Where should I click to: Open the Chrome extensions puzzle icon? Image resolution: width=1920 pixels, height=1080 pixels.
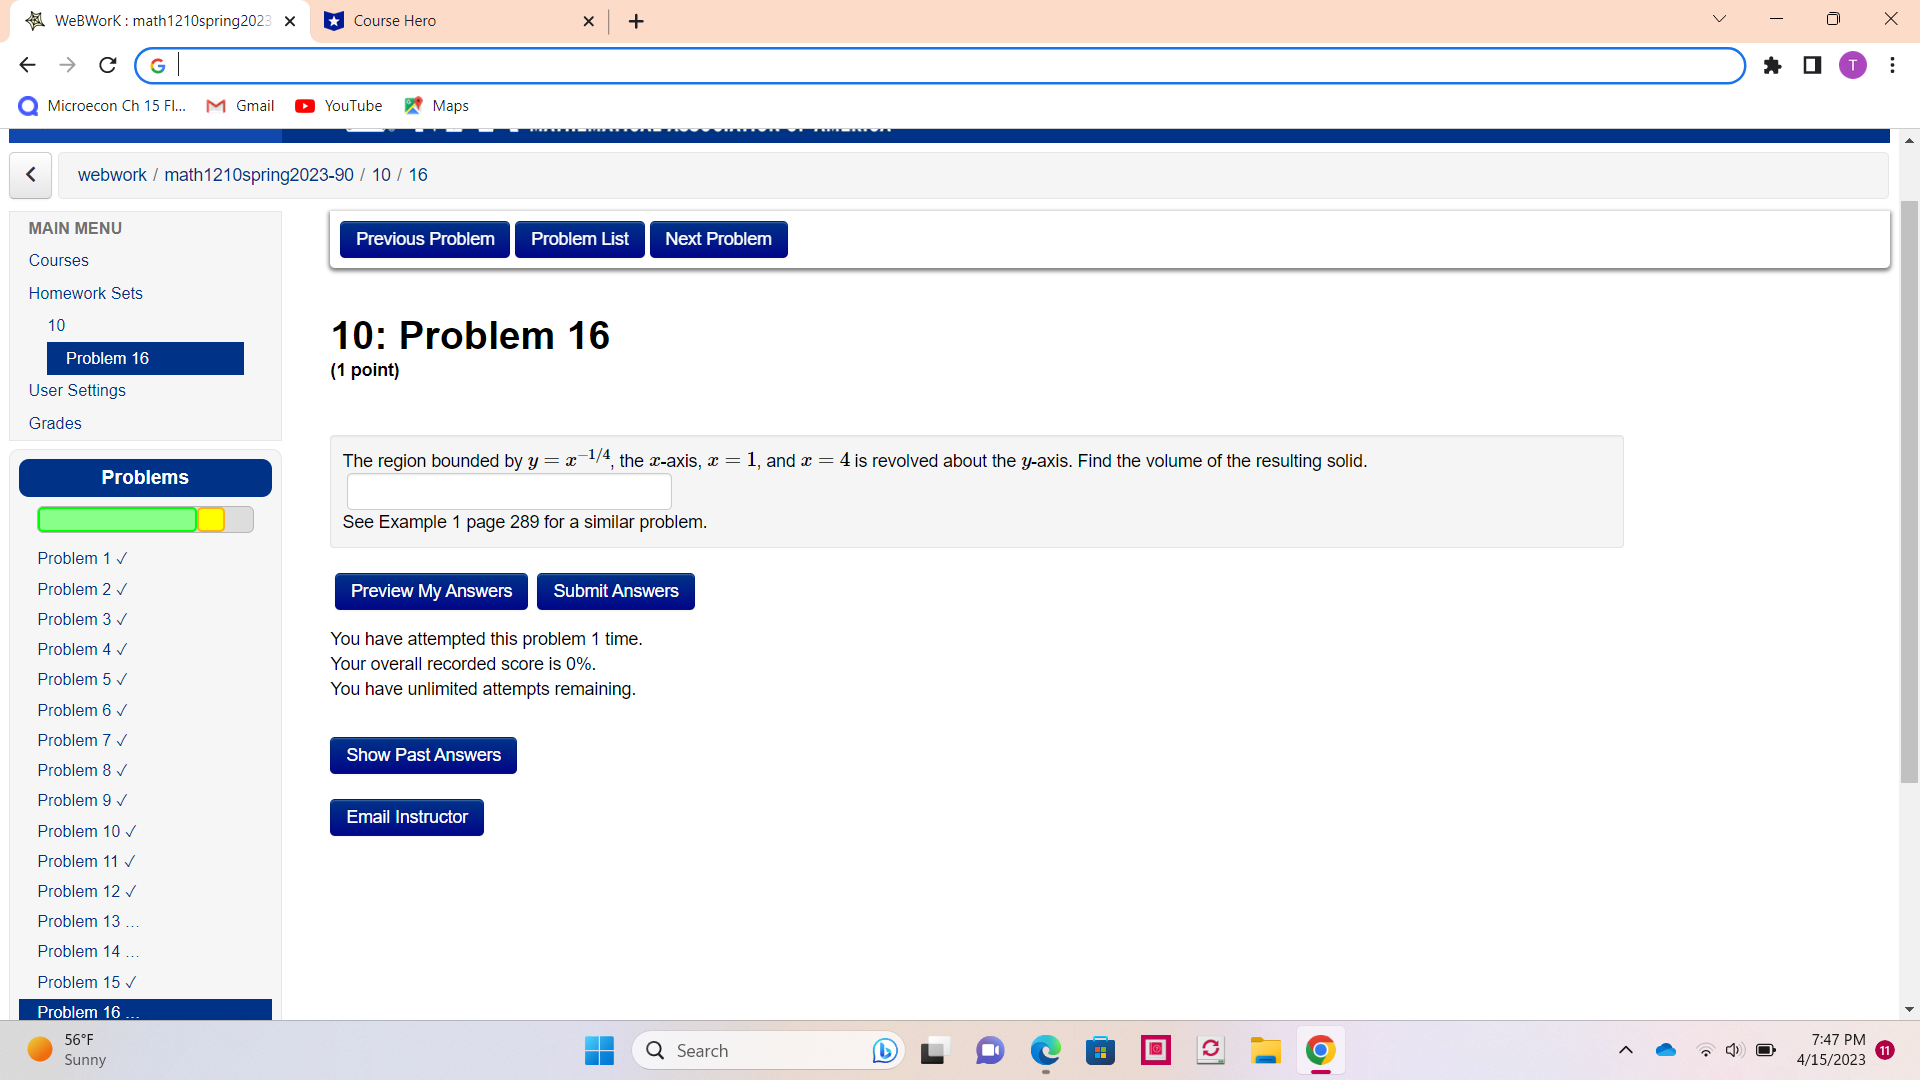1773,65
